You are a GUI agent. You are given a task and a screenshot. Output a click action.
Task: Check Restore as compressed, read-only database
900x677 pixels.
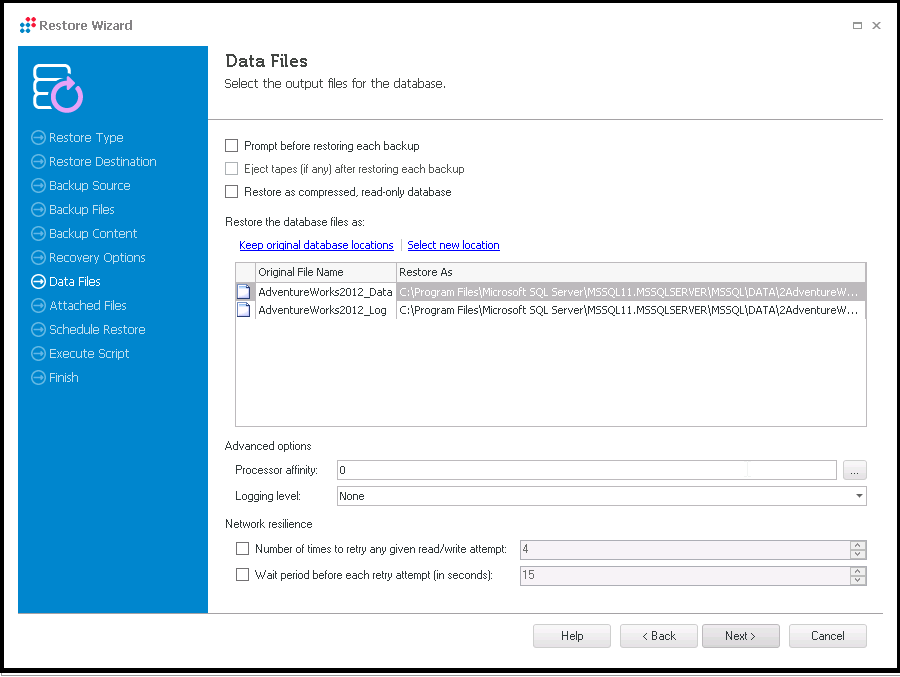click(x=231, y=192)
